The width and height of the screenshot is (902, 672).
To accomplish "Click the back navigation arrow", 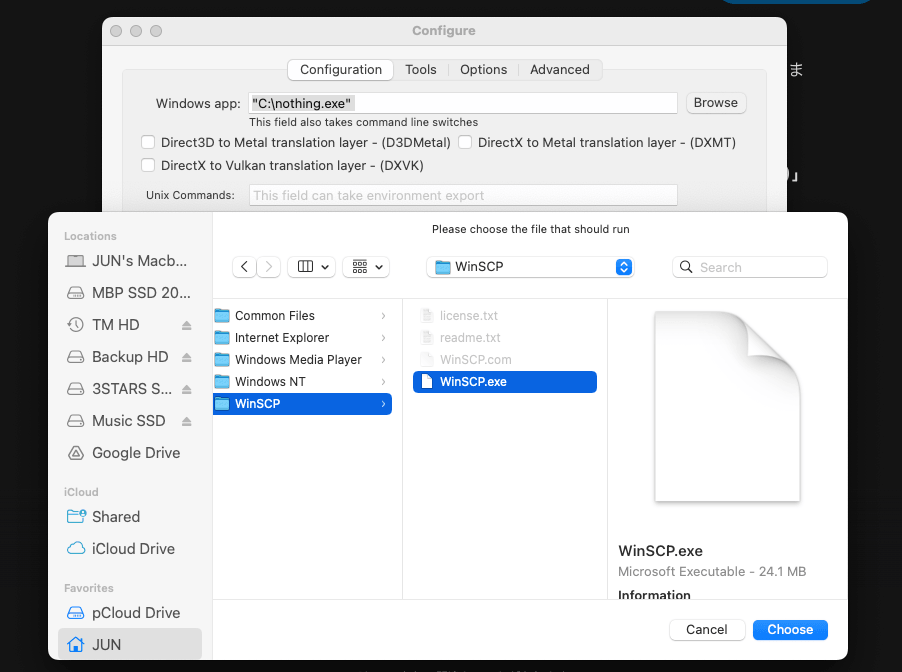I will click(x=245, y=267).
